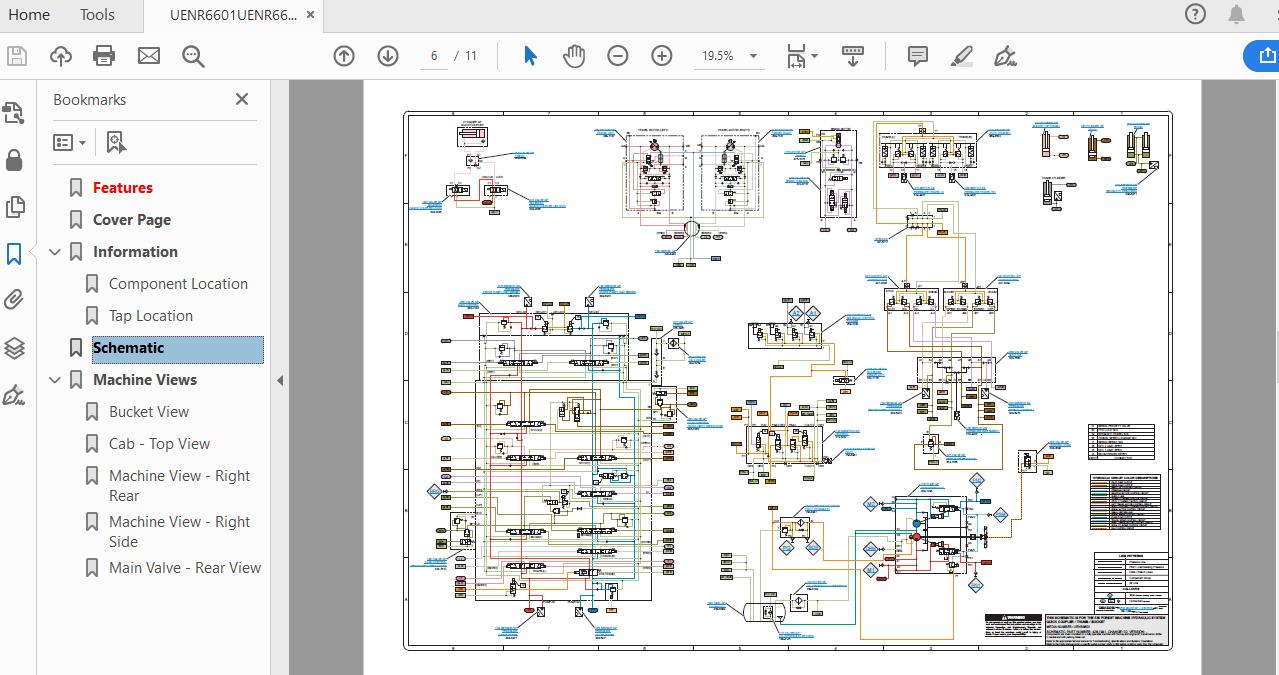Select the Hand pan tool
Viewport: 1279px width, 675px height.
coord(573,56)
